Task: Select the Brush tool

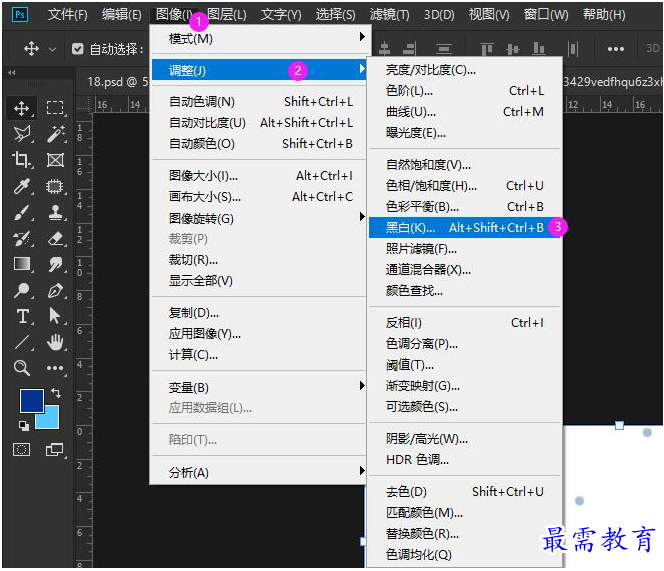Action: click(22, 212)
